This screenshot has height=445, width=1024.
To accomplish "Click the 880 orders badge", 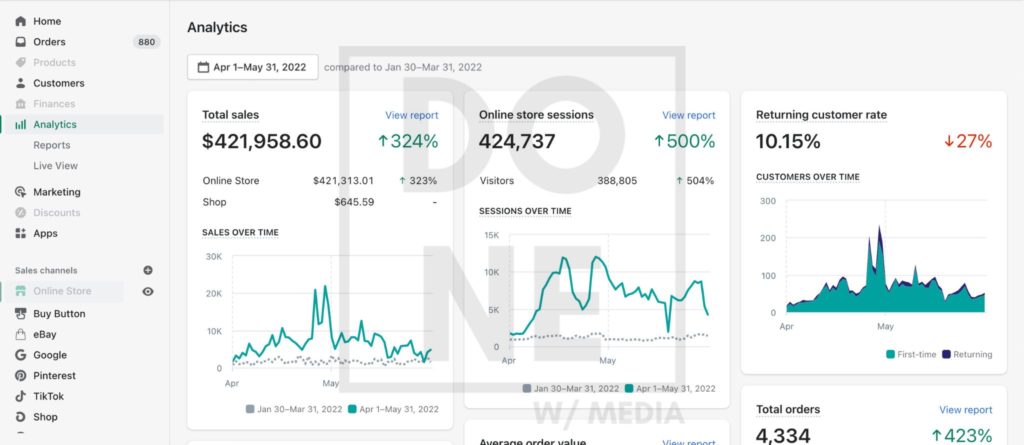I will point(146,42).
